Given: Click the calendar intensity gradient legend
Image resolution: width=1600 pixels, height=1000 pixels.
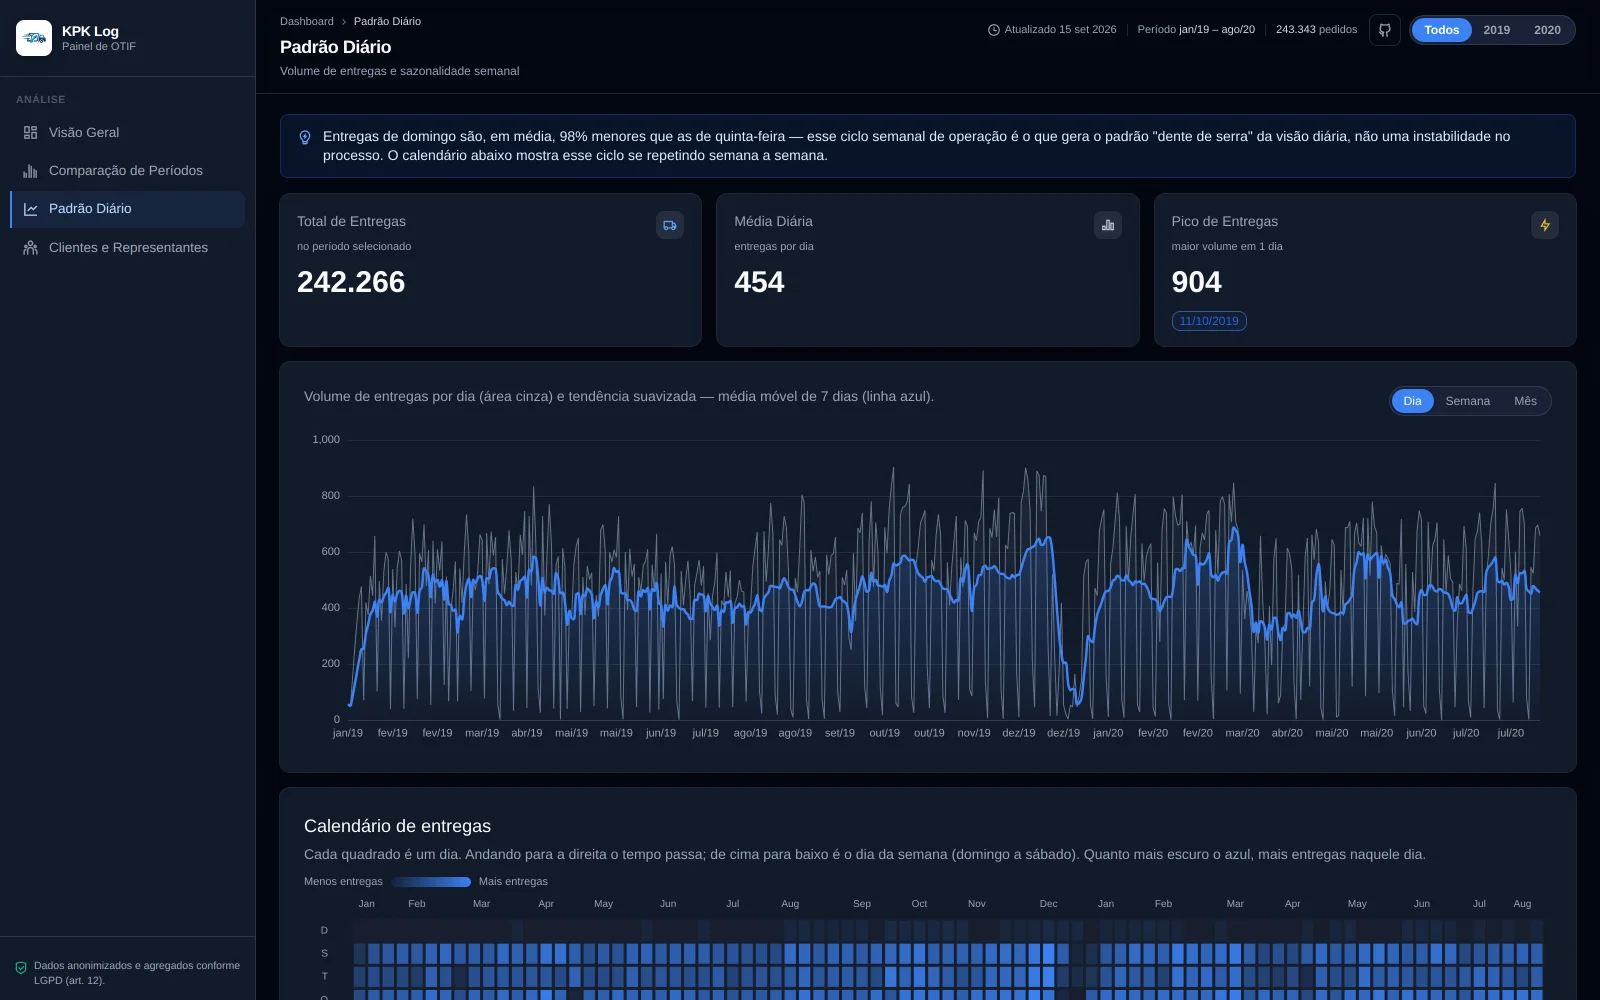Looking at the screenshot, I should coord(431,882).
